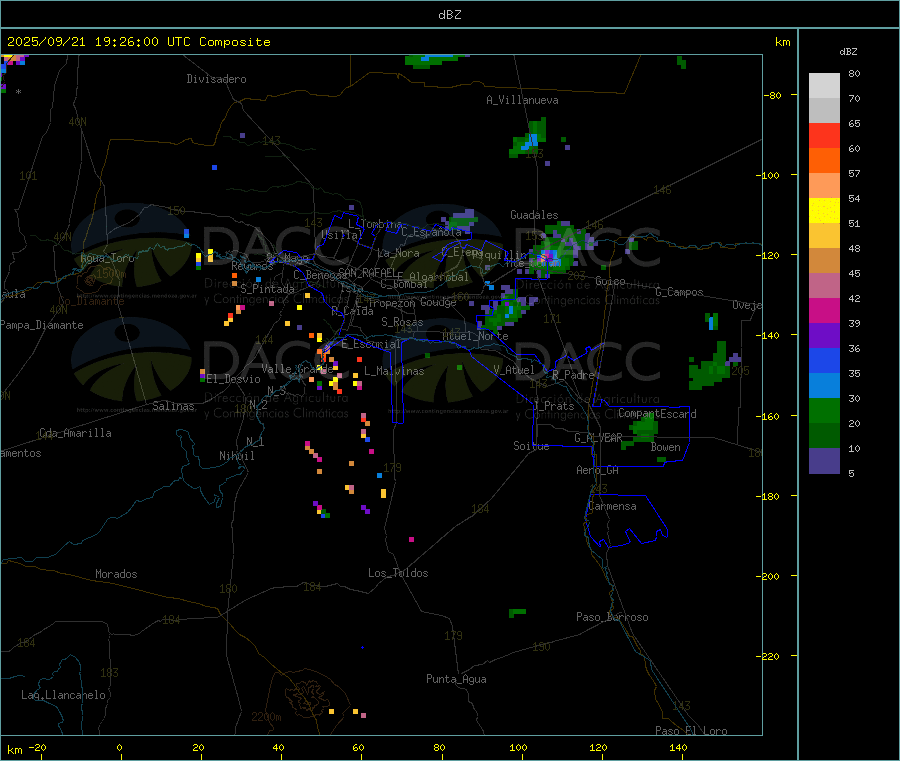
Task: Click the 'El_Desvio' map label
Action: [x=233, y=379]
